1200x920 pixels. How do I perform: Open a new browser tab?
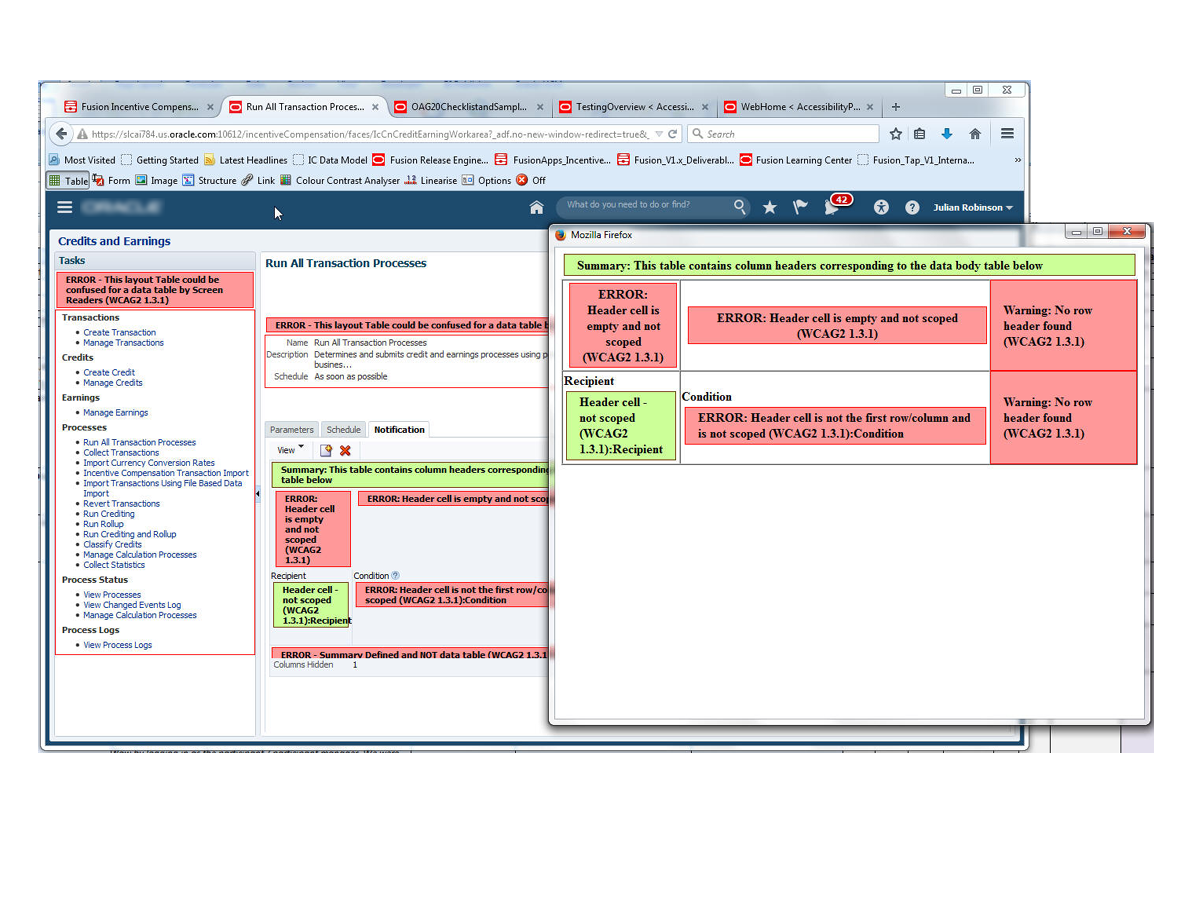(x=895, y=107)
